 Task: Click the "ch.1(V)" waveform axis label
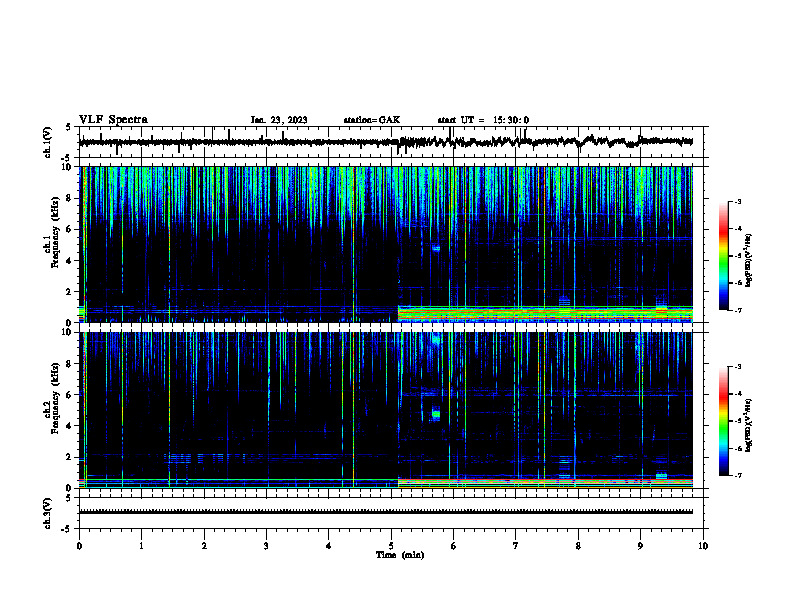[x=48, y=142]
